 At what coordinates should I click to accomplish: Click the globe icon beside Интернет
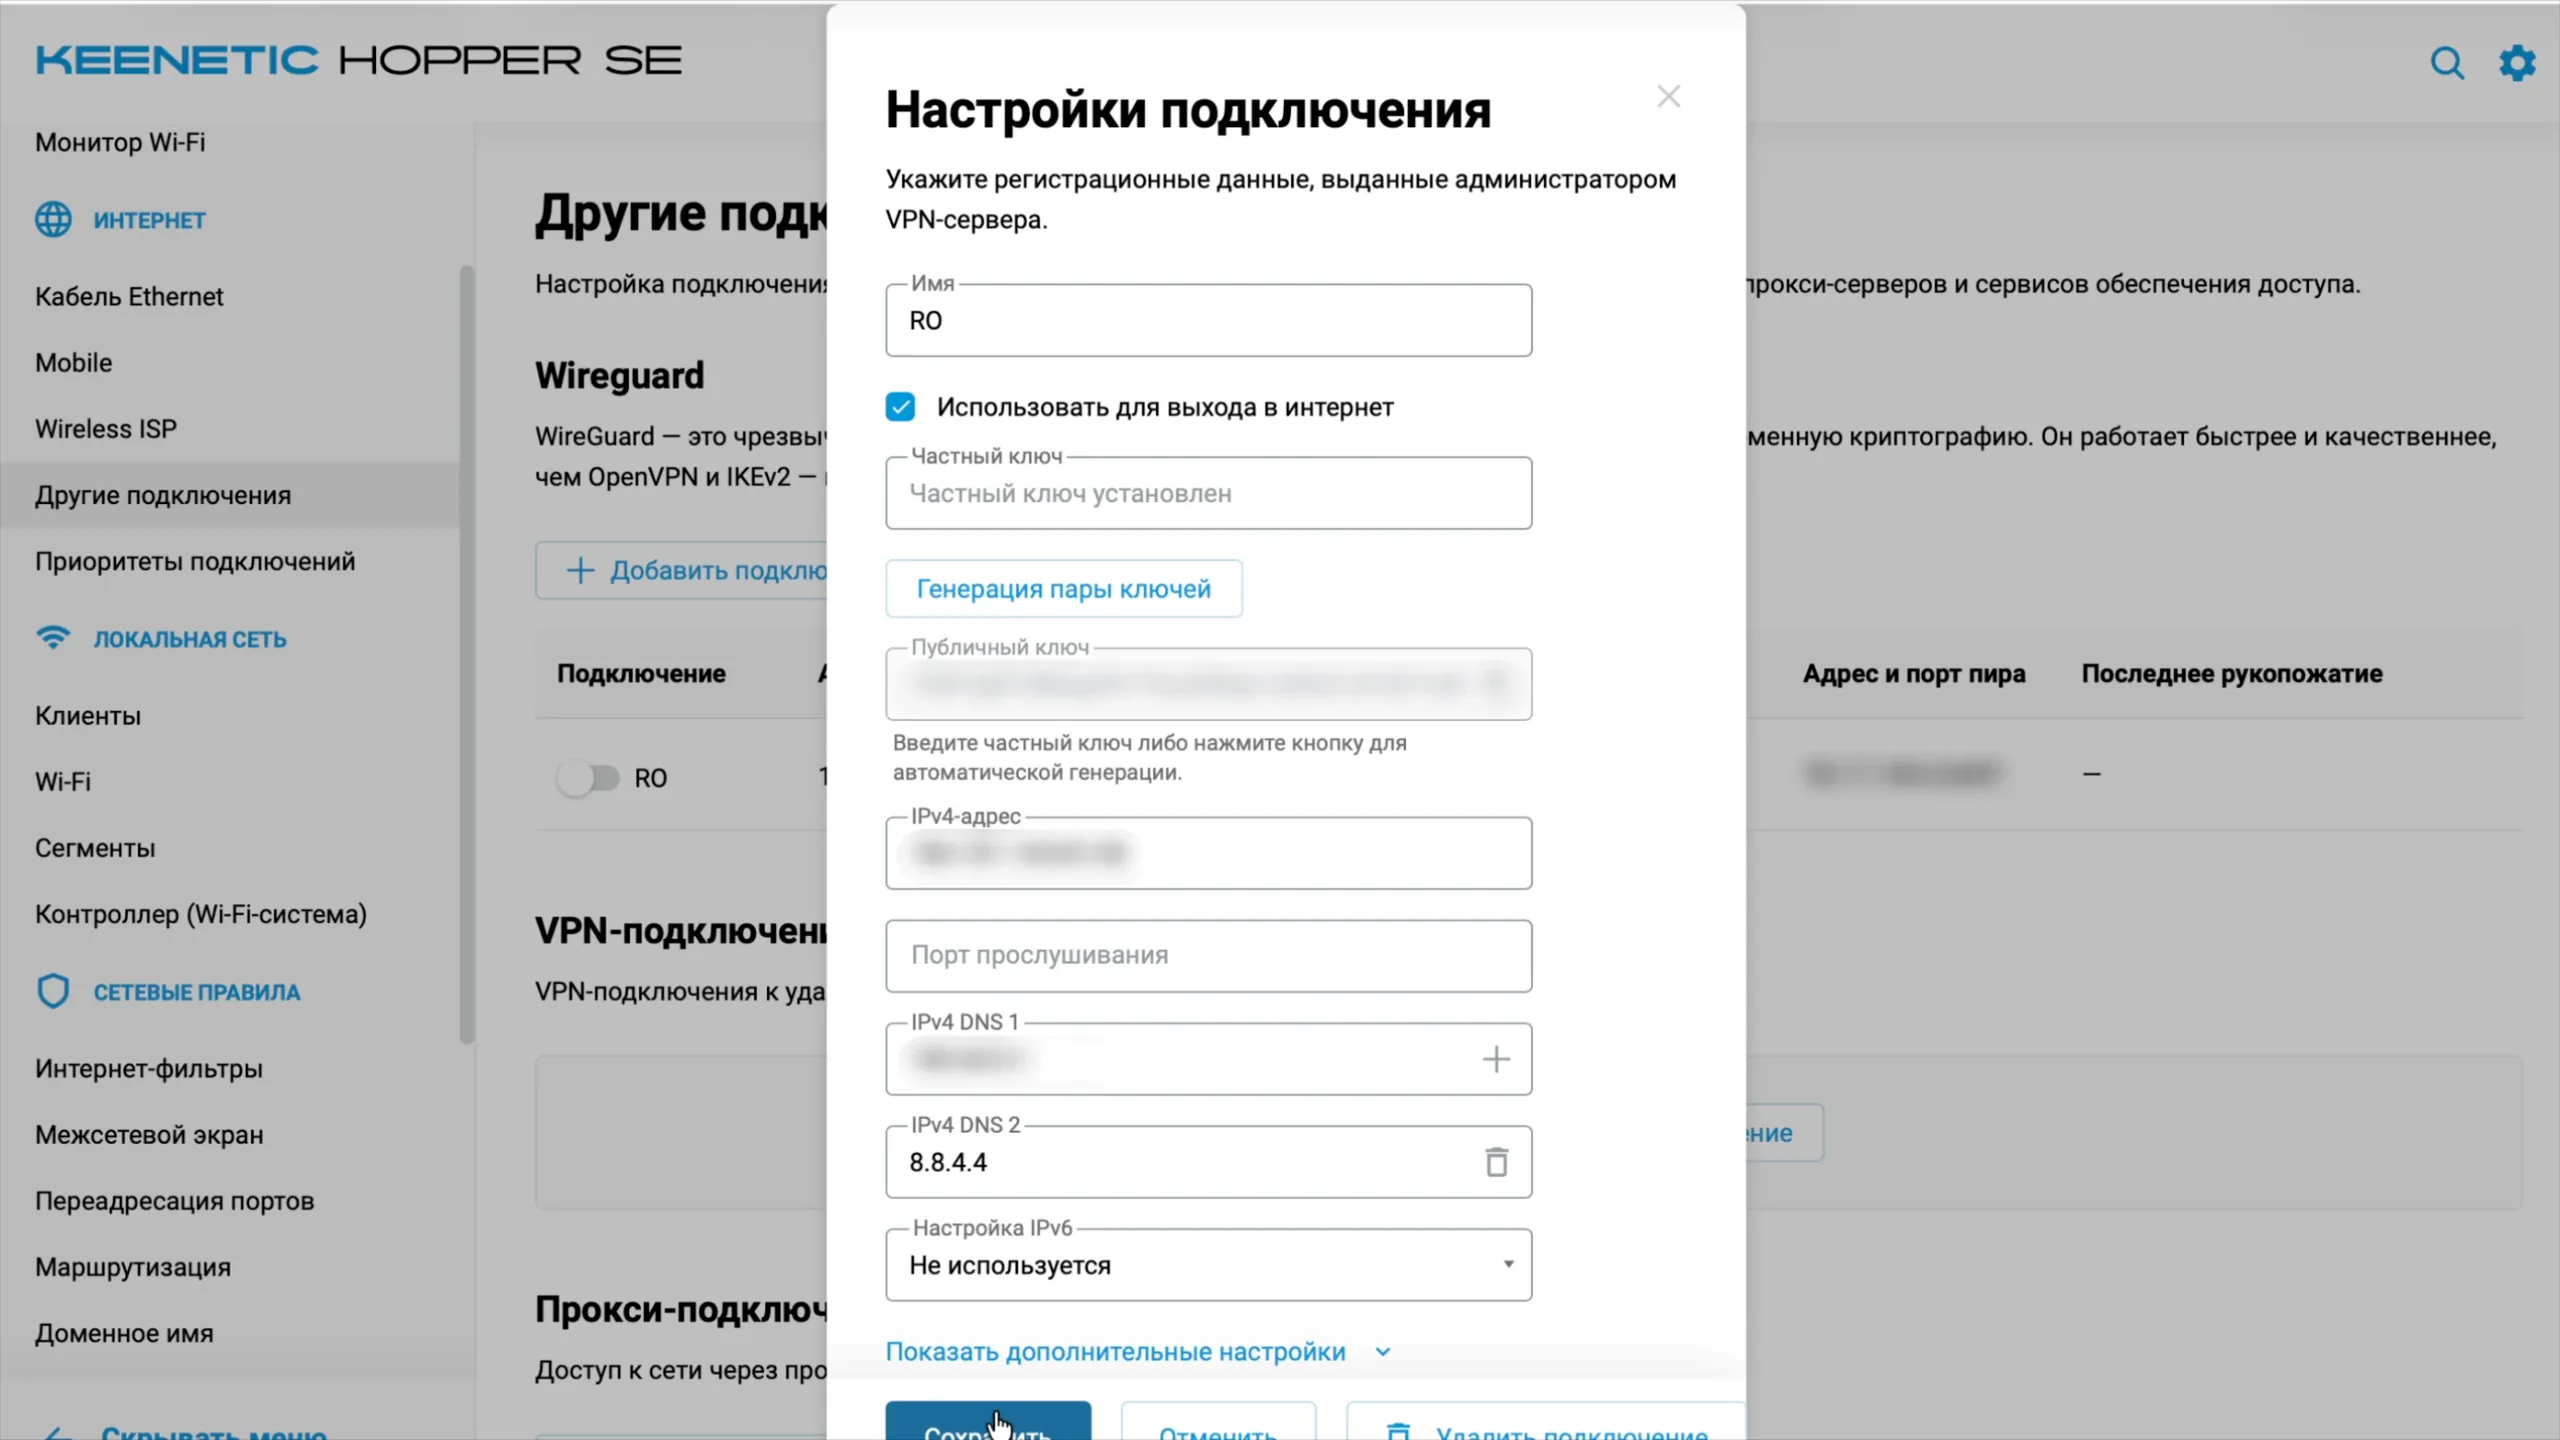[x=53, y=219]
